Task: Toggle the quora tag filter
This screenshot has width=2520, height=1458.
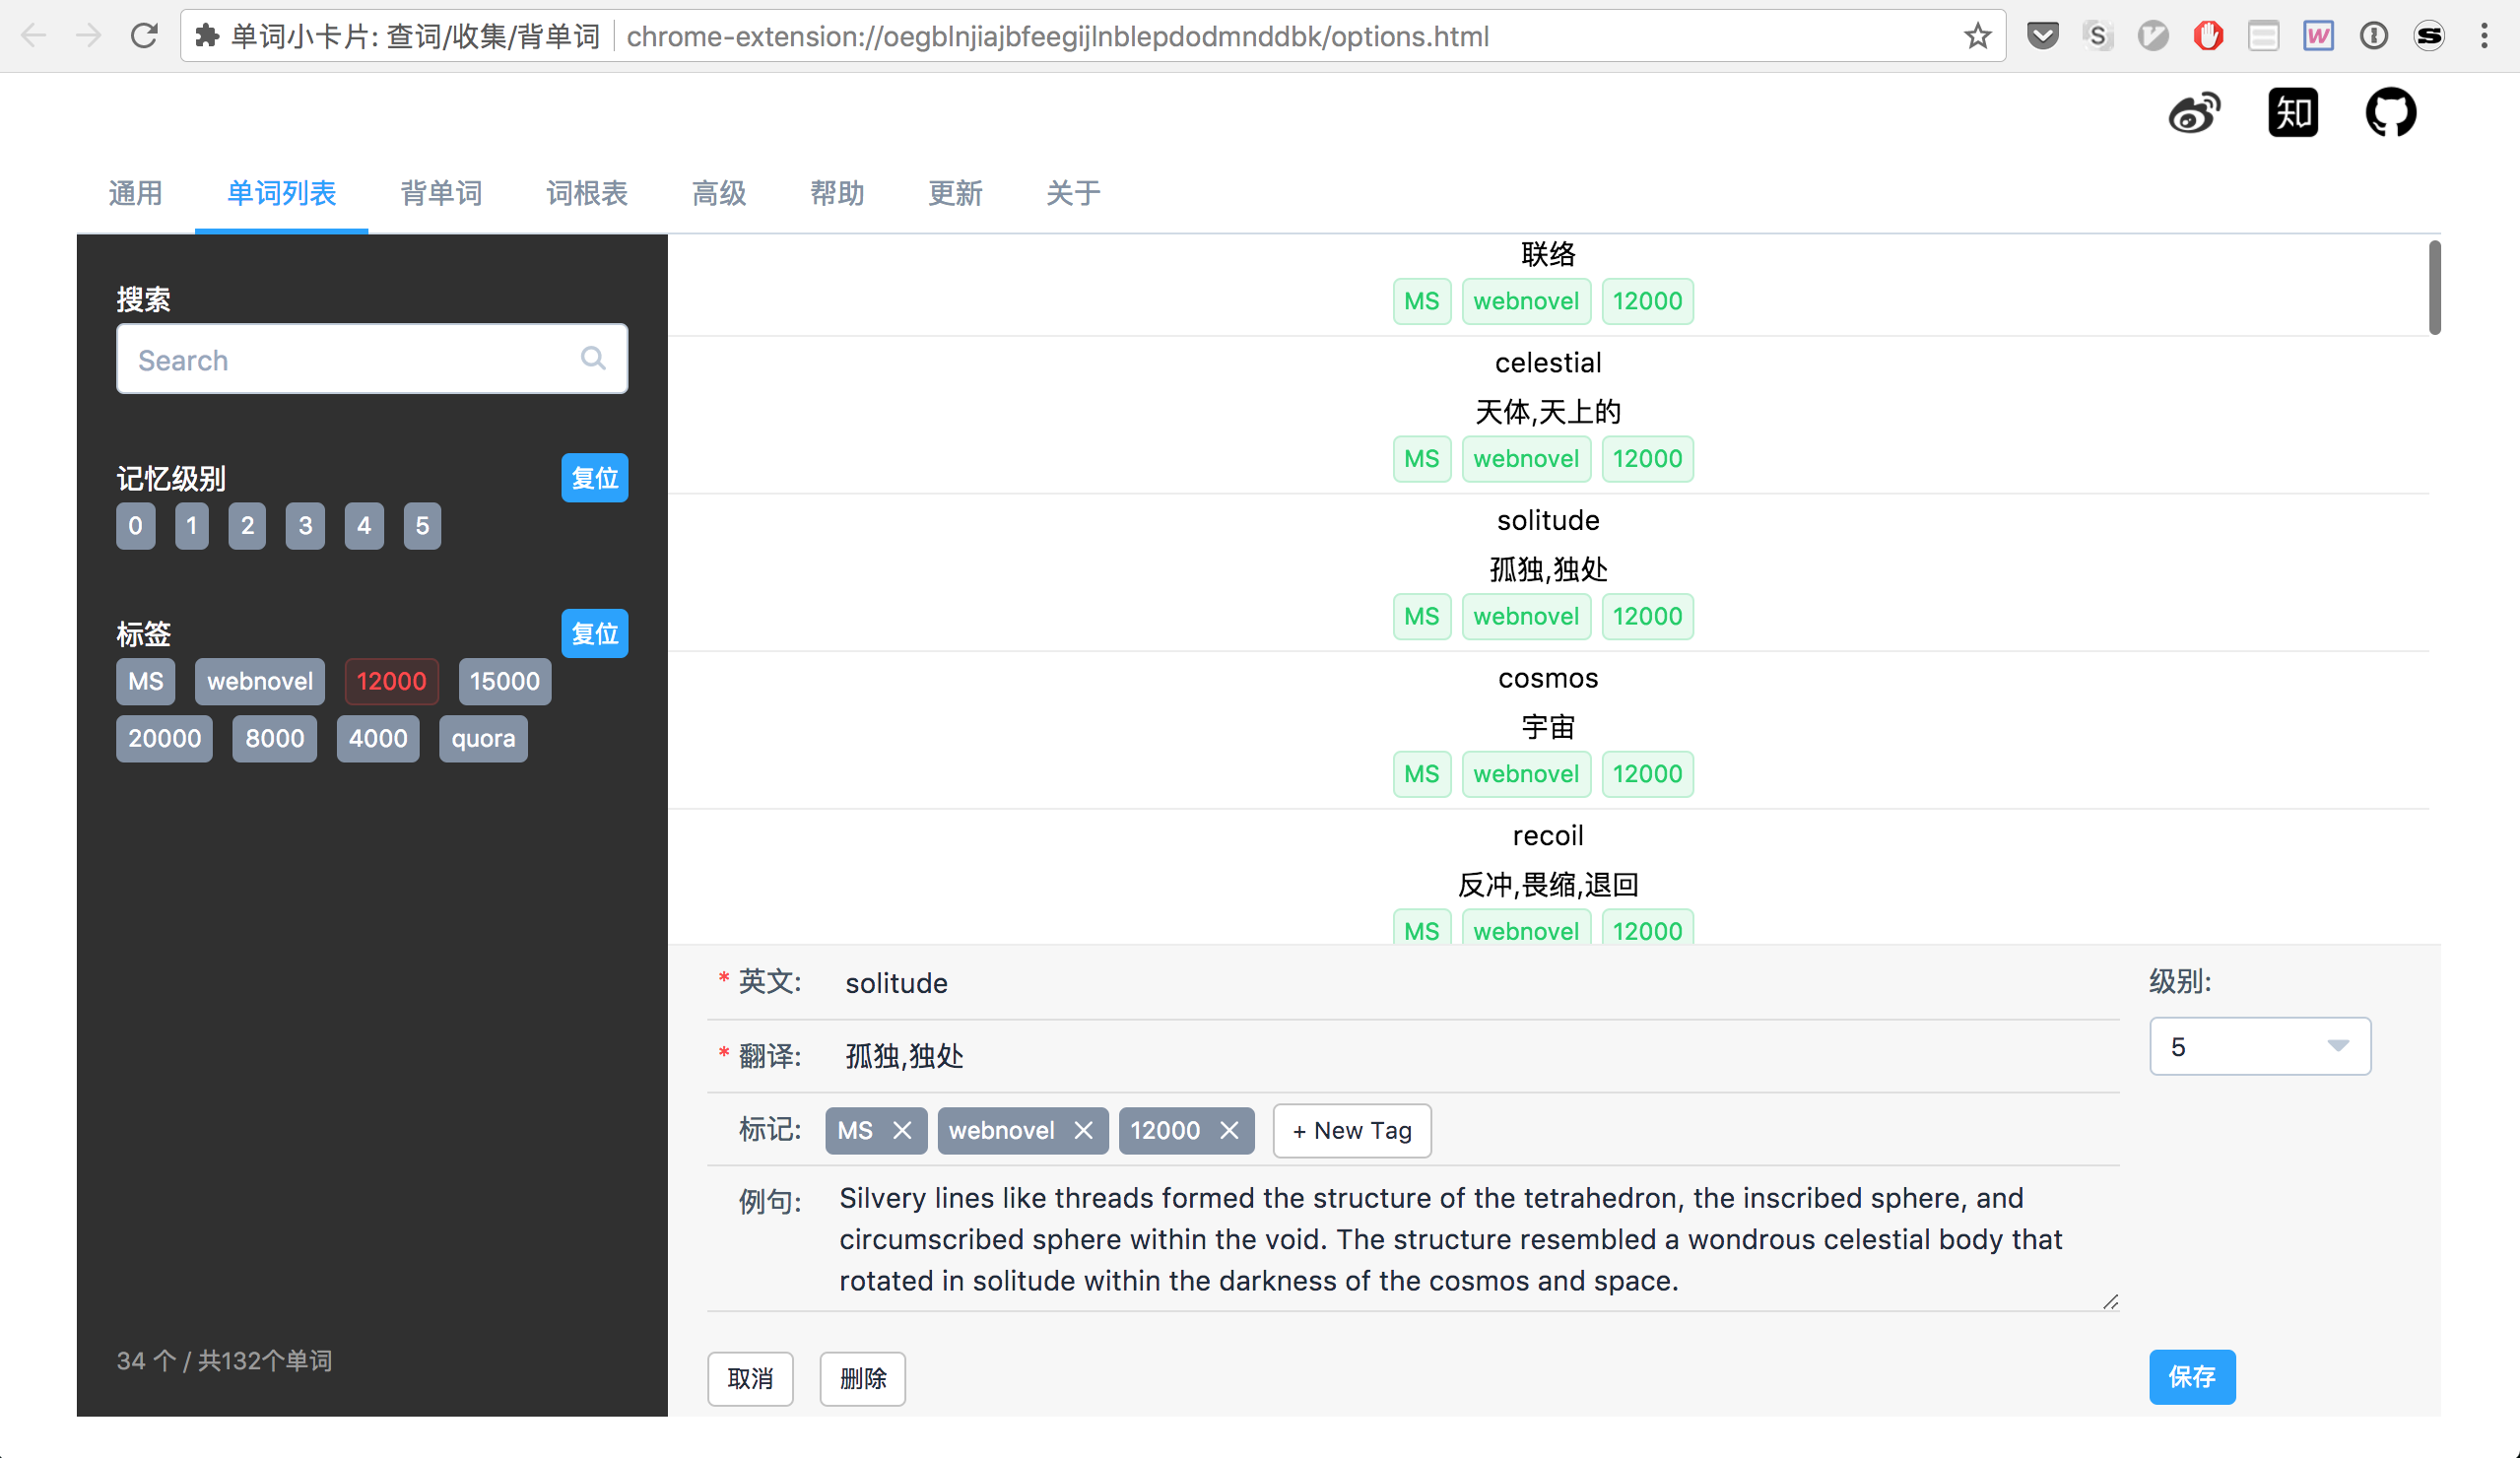Action: [x=483, y=739]
